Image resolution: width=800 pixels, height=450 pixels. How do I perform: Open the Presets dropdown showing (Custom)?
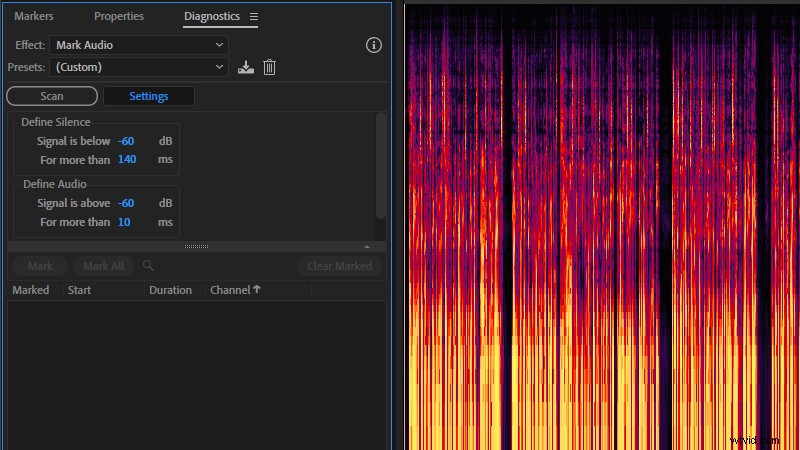139,67
